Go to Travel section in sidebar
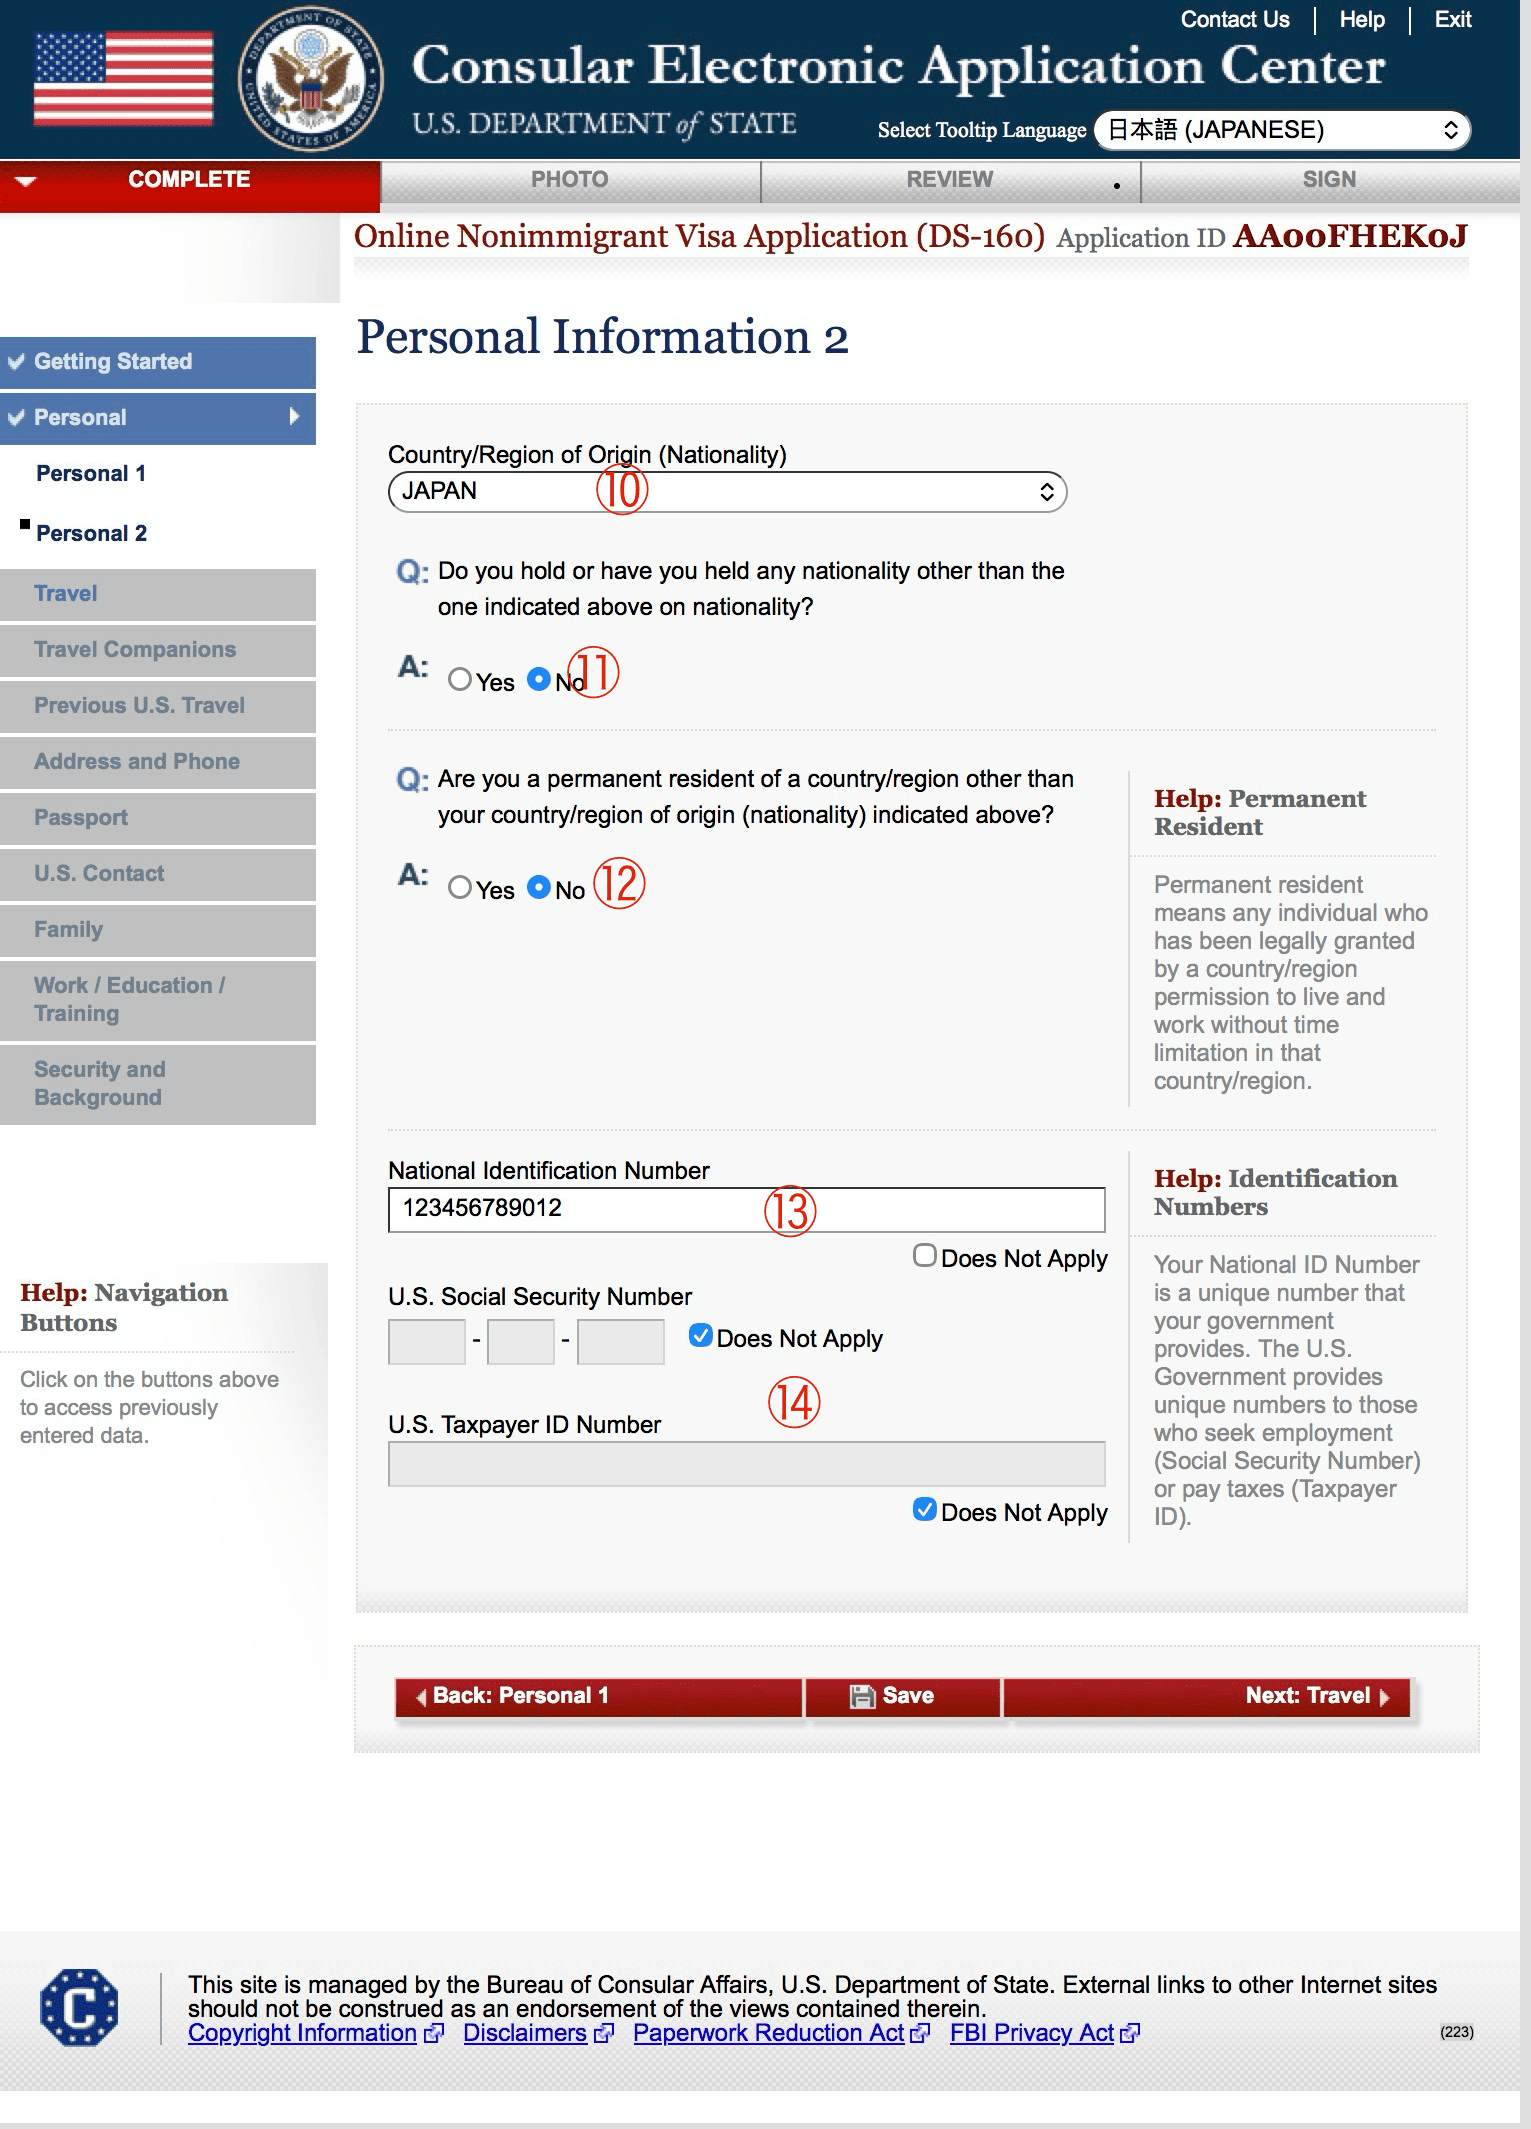Viewport: 1531px width, 2129px height. coord(158,594)
